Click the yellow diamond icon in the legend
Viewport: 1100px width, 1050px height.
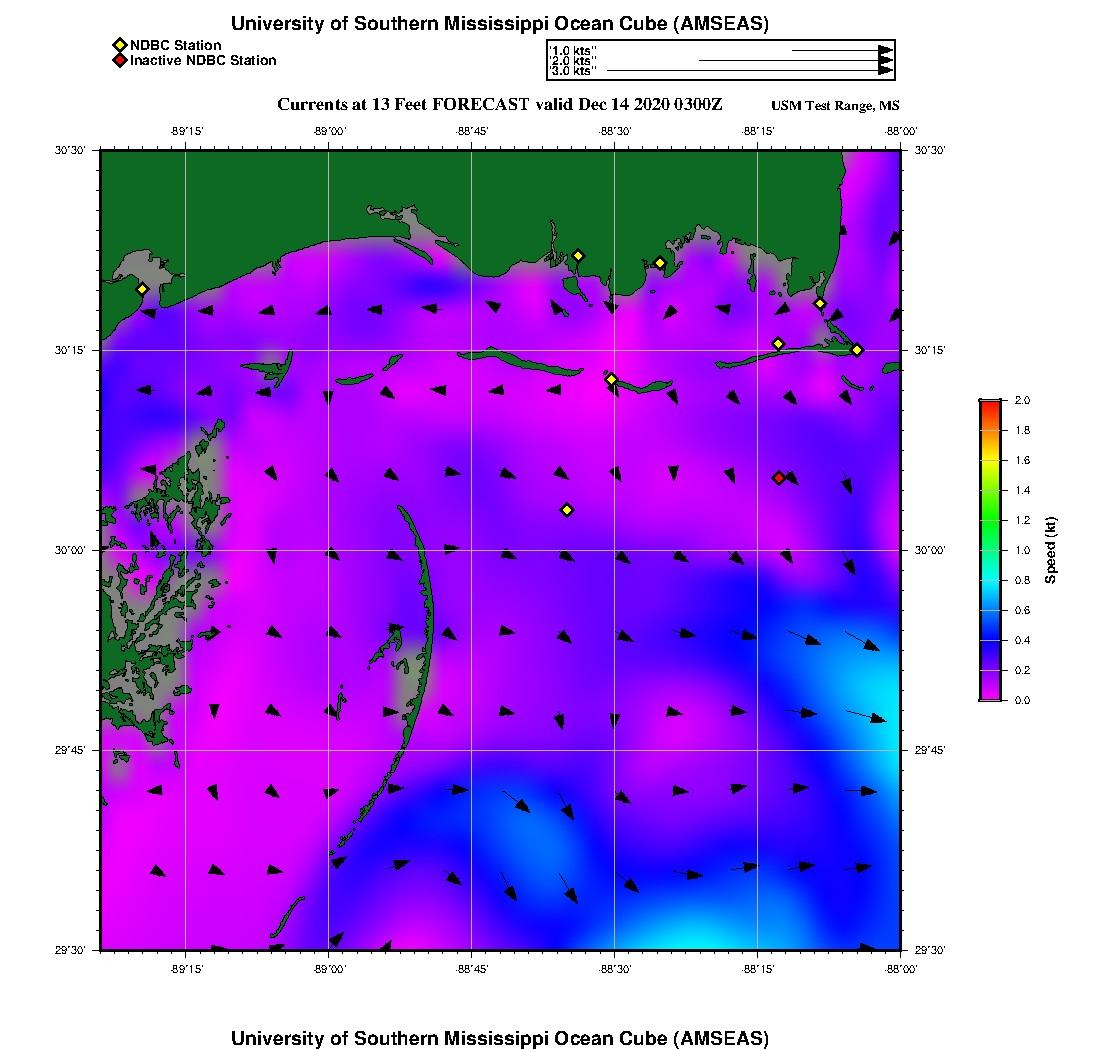click(119, 45)
